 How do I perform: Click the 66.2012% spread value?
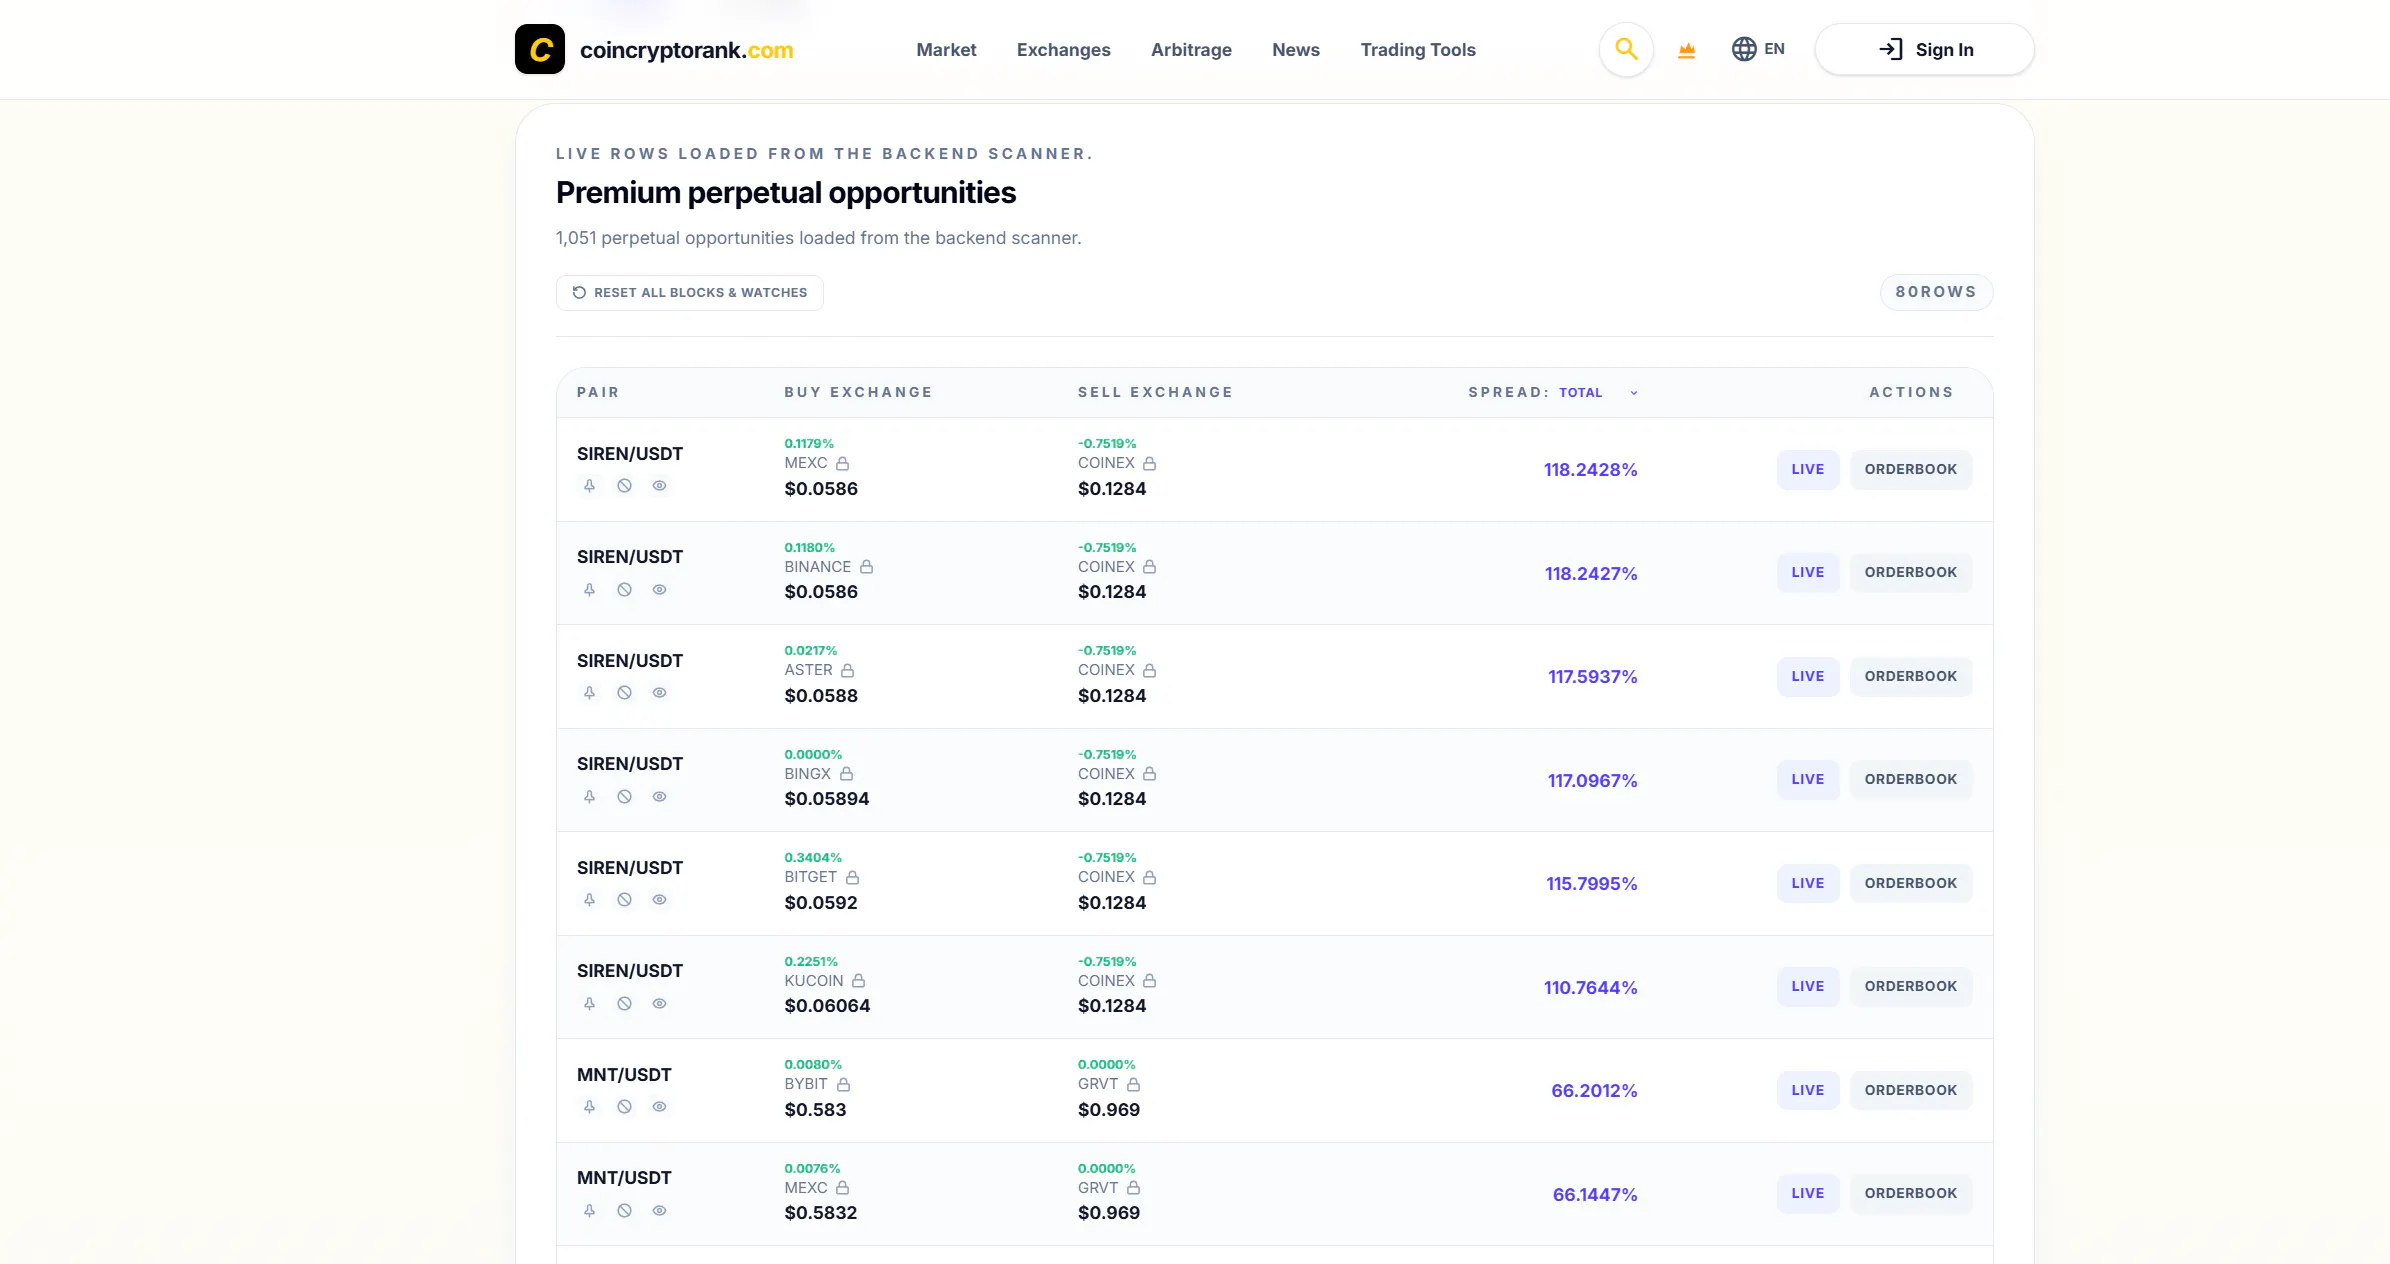[1594, 1091]
